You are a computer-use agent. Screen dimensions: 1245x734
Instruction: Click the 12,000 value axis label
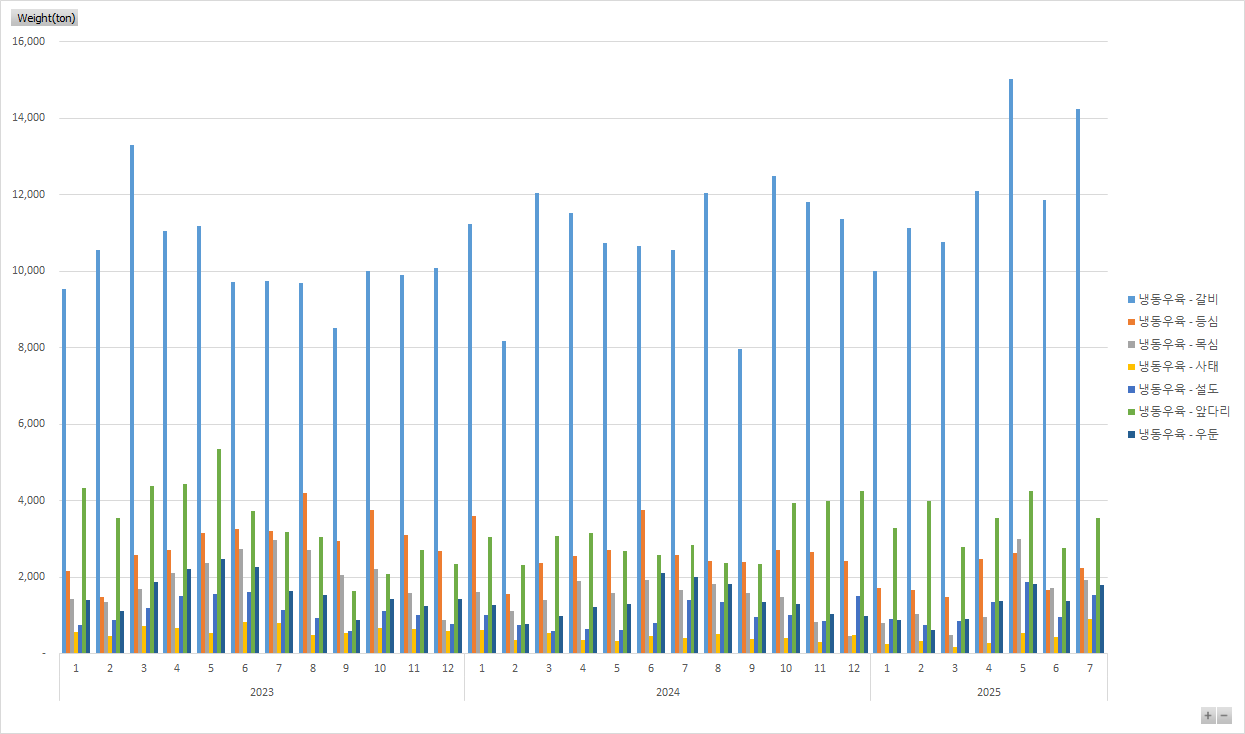tap(29, 194)
